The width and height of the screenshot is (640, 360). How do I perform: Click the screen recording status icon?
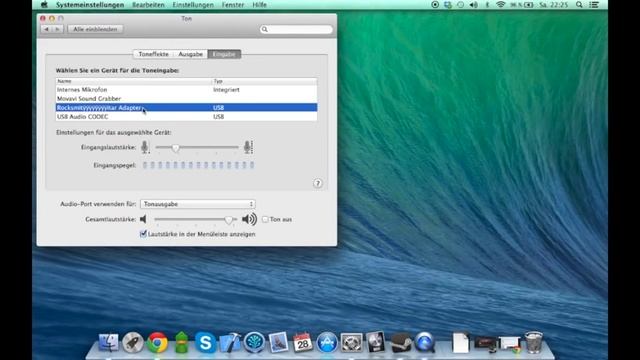point(435,5)
